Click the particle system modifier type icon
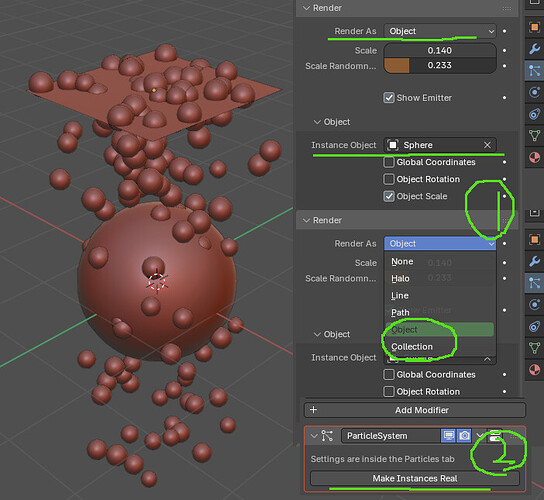The image size is (544, 500). pos(327,435)
